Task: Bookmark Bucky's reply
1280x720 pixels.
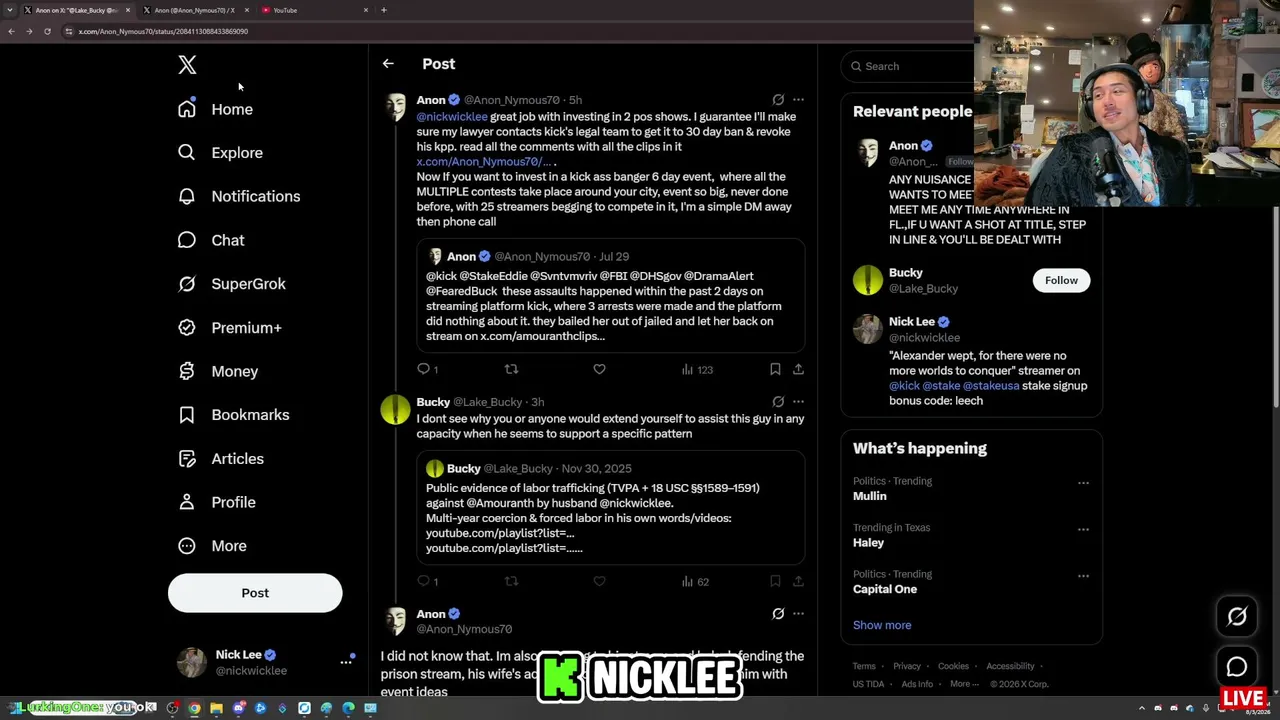Action: point(775,581)
